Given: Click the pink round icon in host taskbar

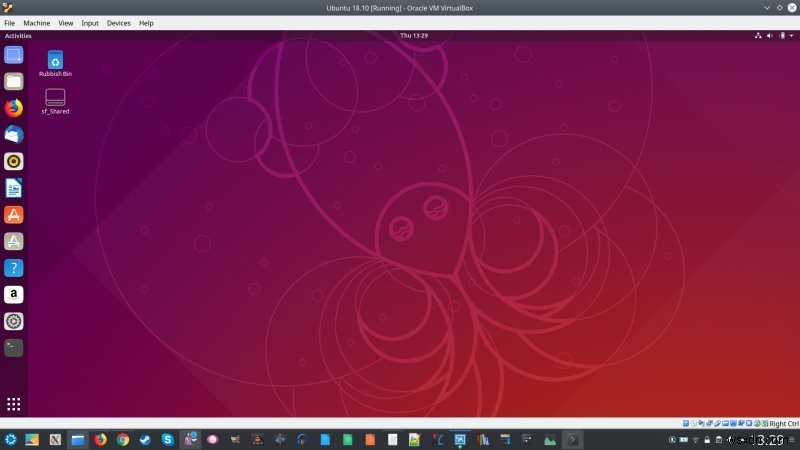Looking at the screenshot, I should pyautogui.click(x=213, y=439).
